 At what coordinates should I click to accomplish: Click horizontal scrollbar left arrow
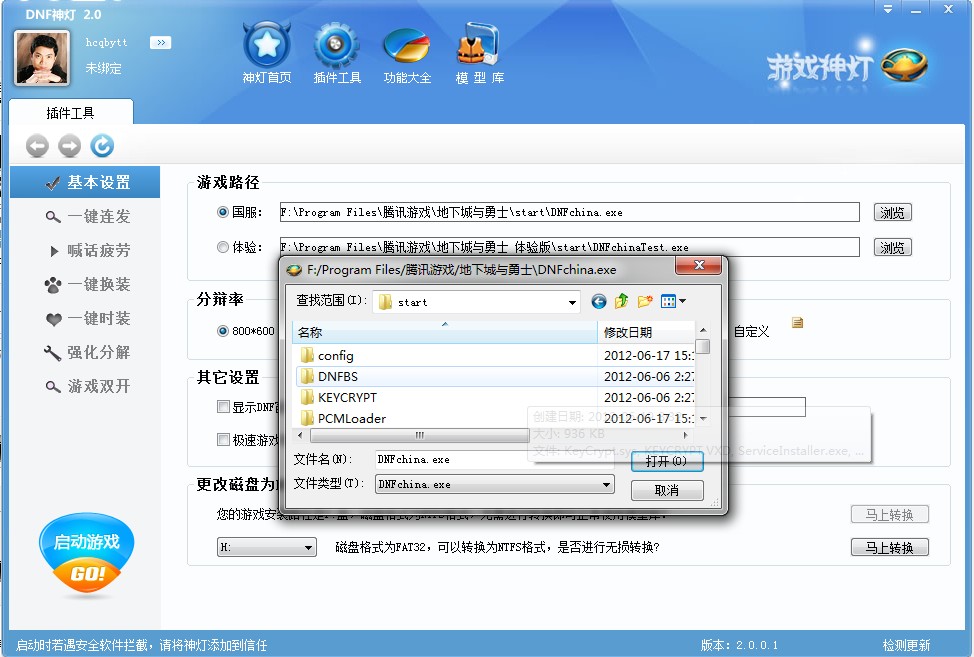point(301,435)
